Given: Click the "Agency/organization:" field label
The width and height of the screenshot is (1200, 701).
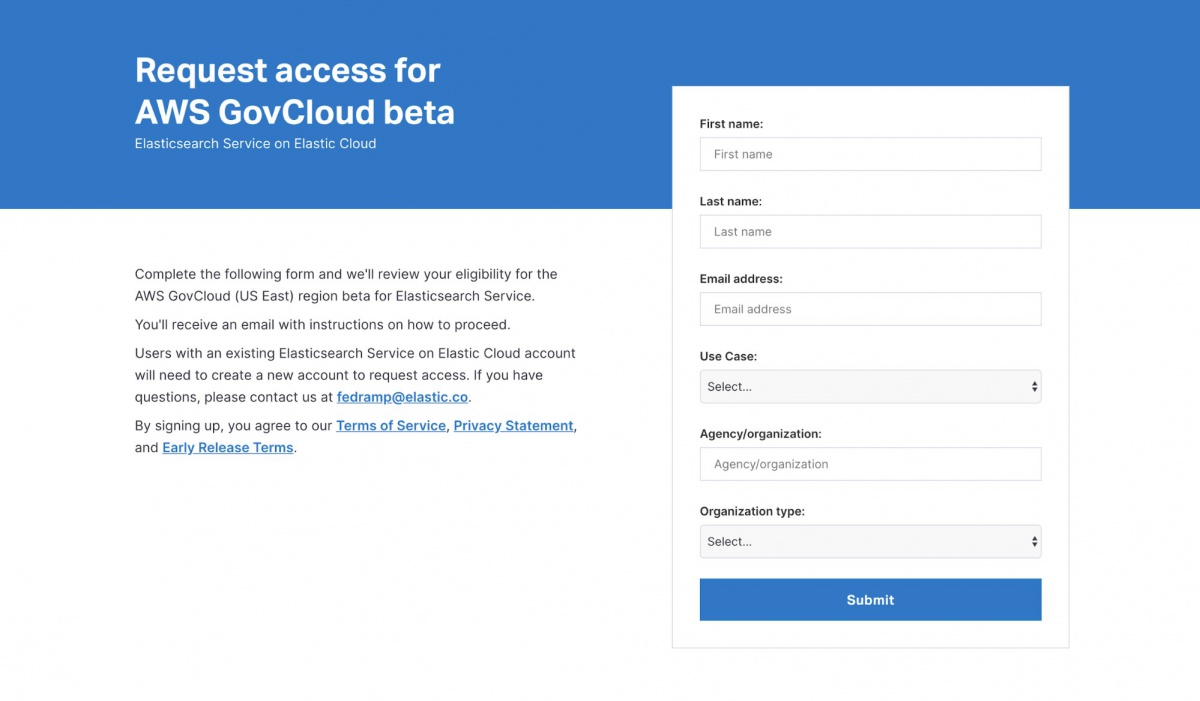Looking at the screenshot, I should (x=760, y=434).
